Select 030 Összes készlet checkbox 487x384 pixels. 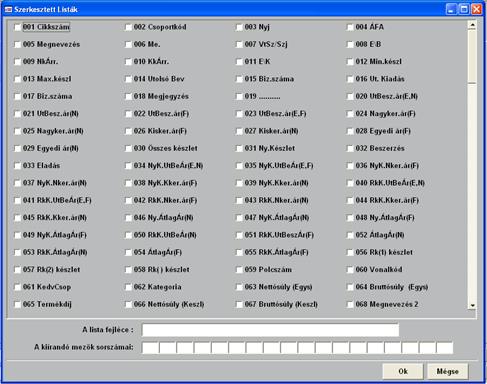pyautogui.click(x=128, y=148)
